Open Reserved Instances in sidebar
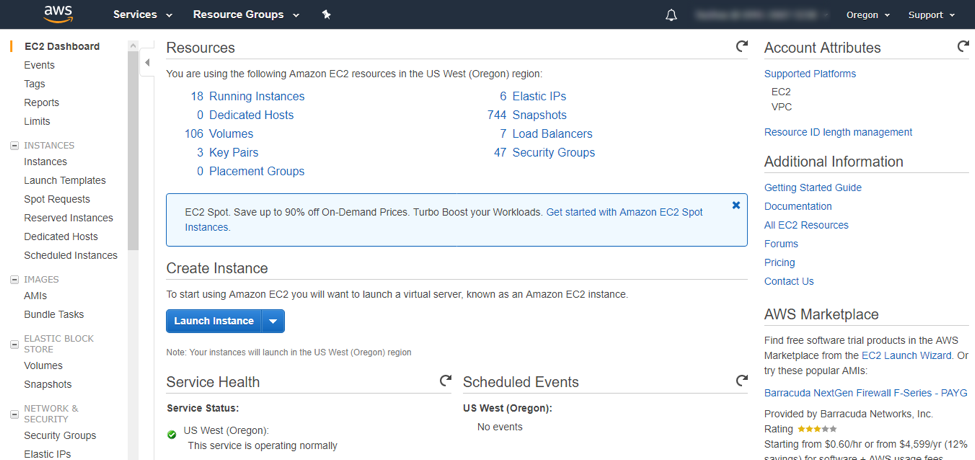The width and height of the screenshot is (975, 460). click(68, 217)
